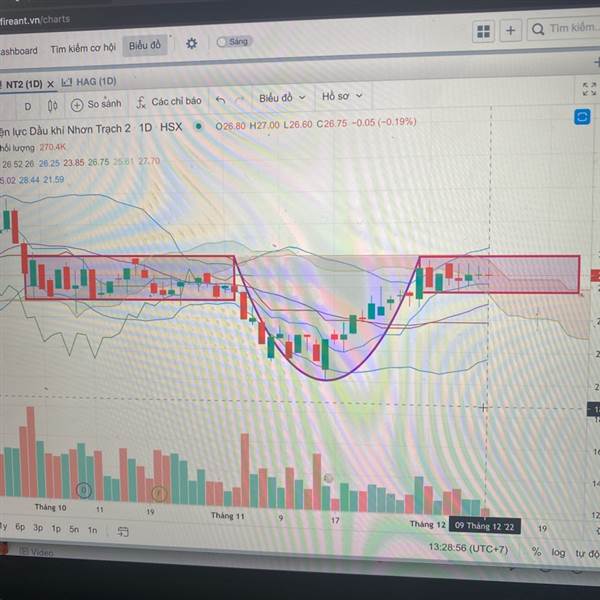Open Tìm kiếm cơ hội menu item
The width and height of the screenshot is (600, 600).
(83, 48)
